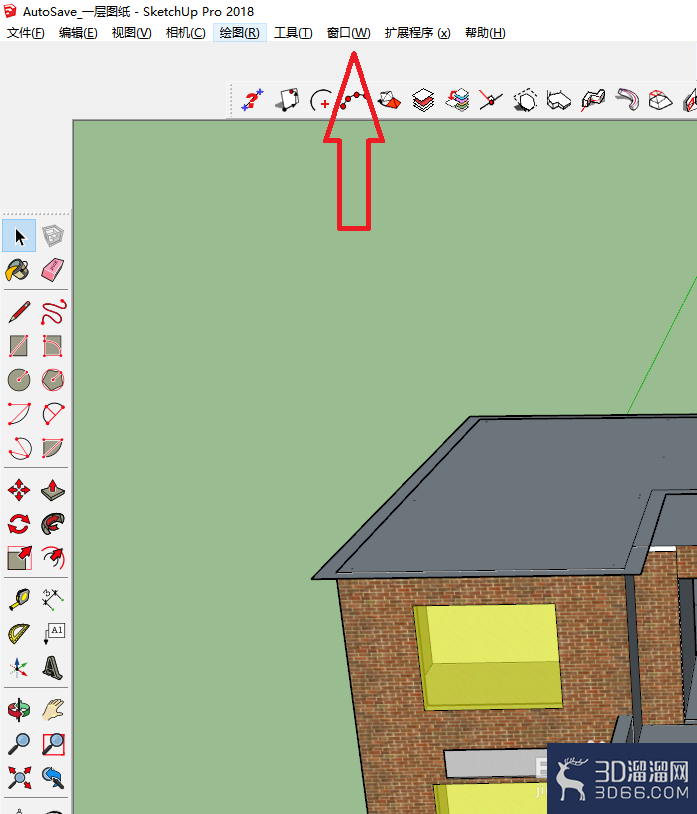Pick the Axes tool
Image resolution: width=697 pixels, height=814 pixels.
(19, 668)
